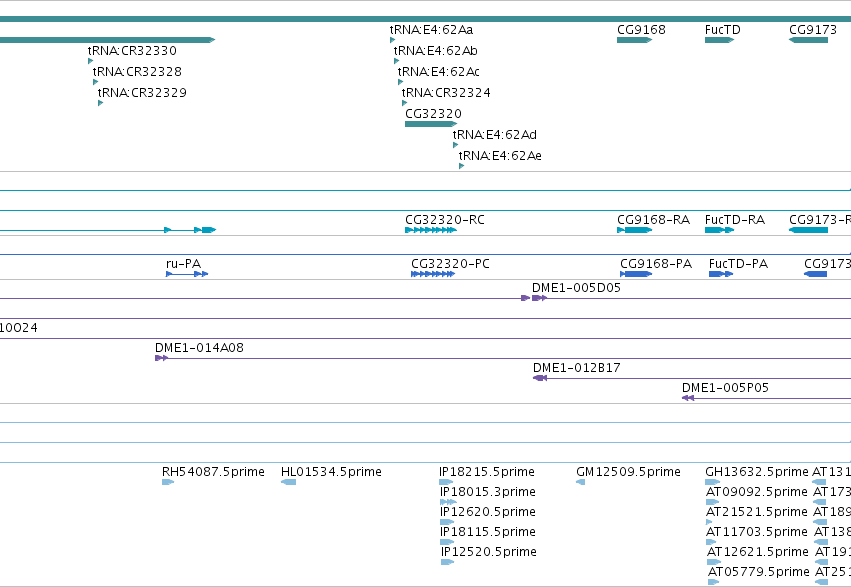Click the AT11703.5prime EST glyph
The width and height of the screenshot is (851, 587).
click(x=711, y=542)
